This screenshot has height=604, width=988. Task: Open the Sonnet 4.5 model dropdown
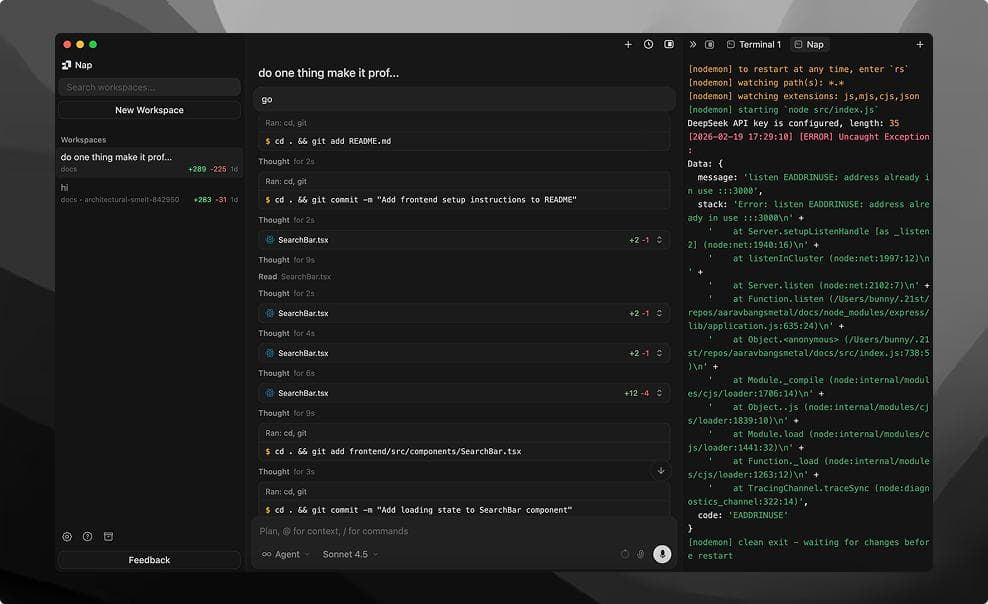coord(350,554)
